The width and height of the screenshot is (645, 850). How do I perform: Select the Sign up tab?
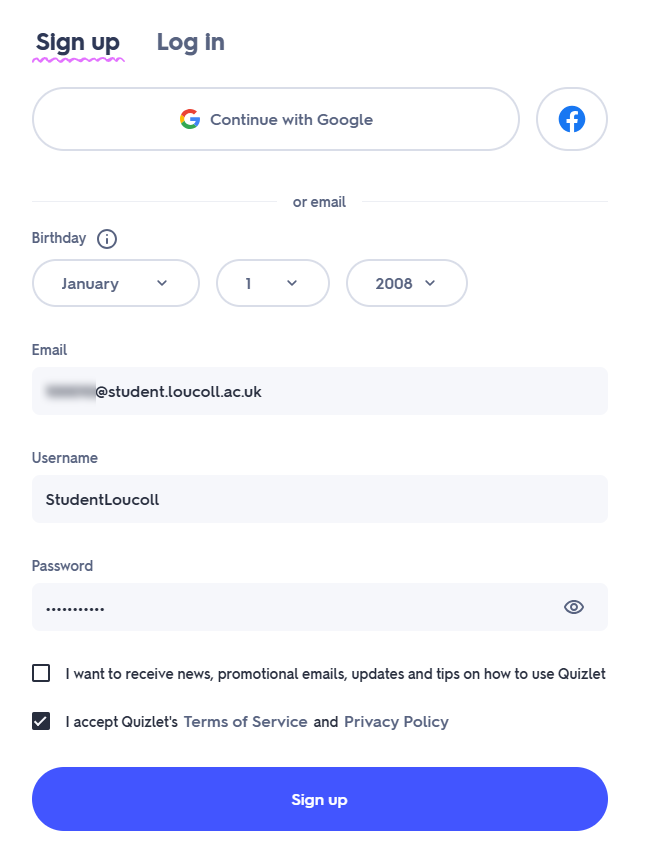78,43
